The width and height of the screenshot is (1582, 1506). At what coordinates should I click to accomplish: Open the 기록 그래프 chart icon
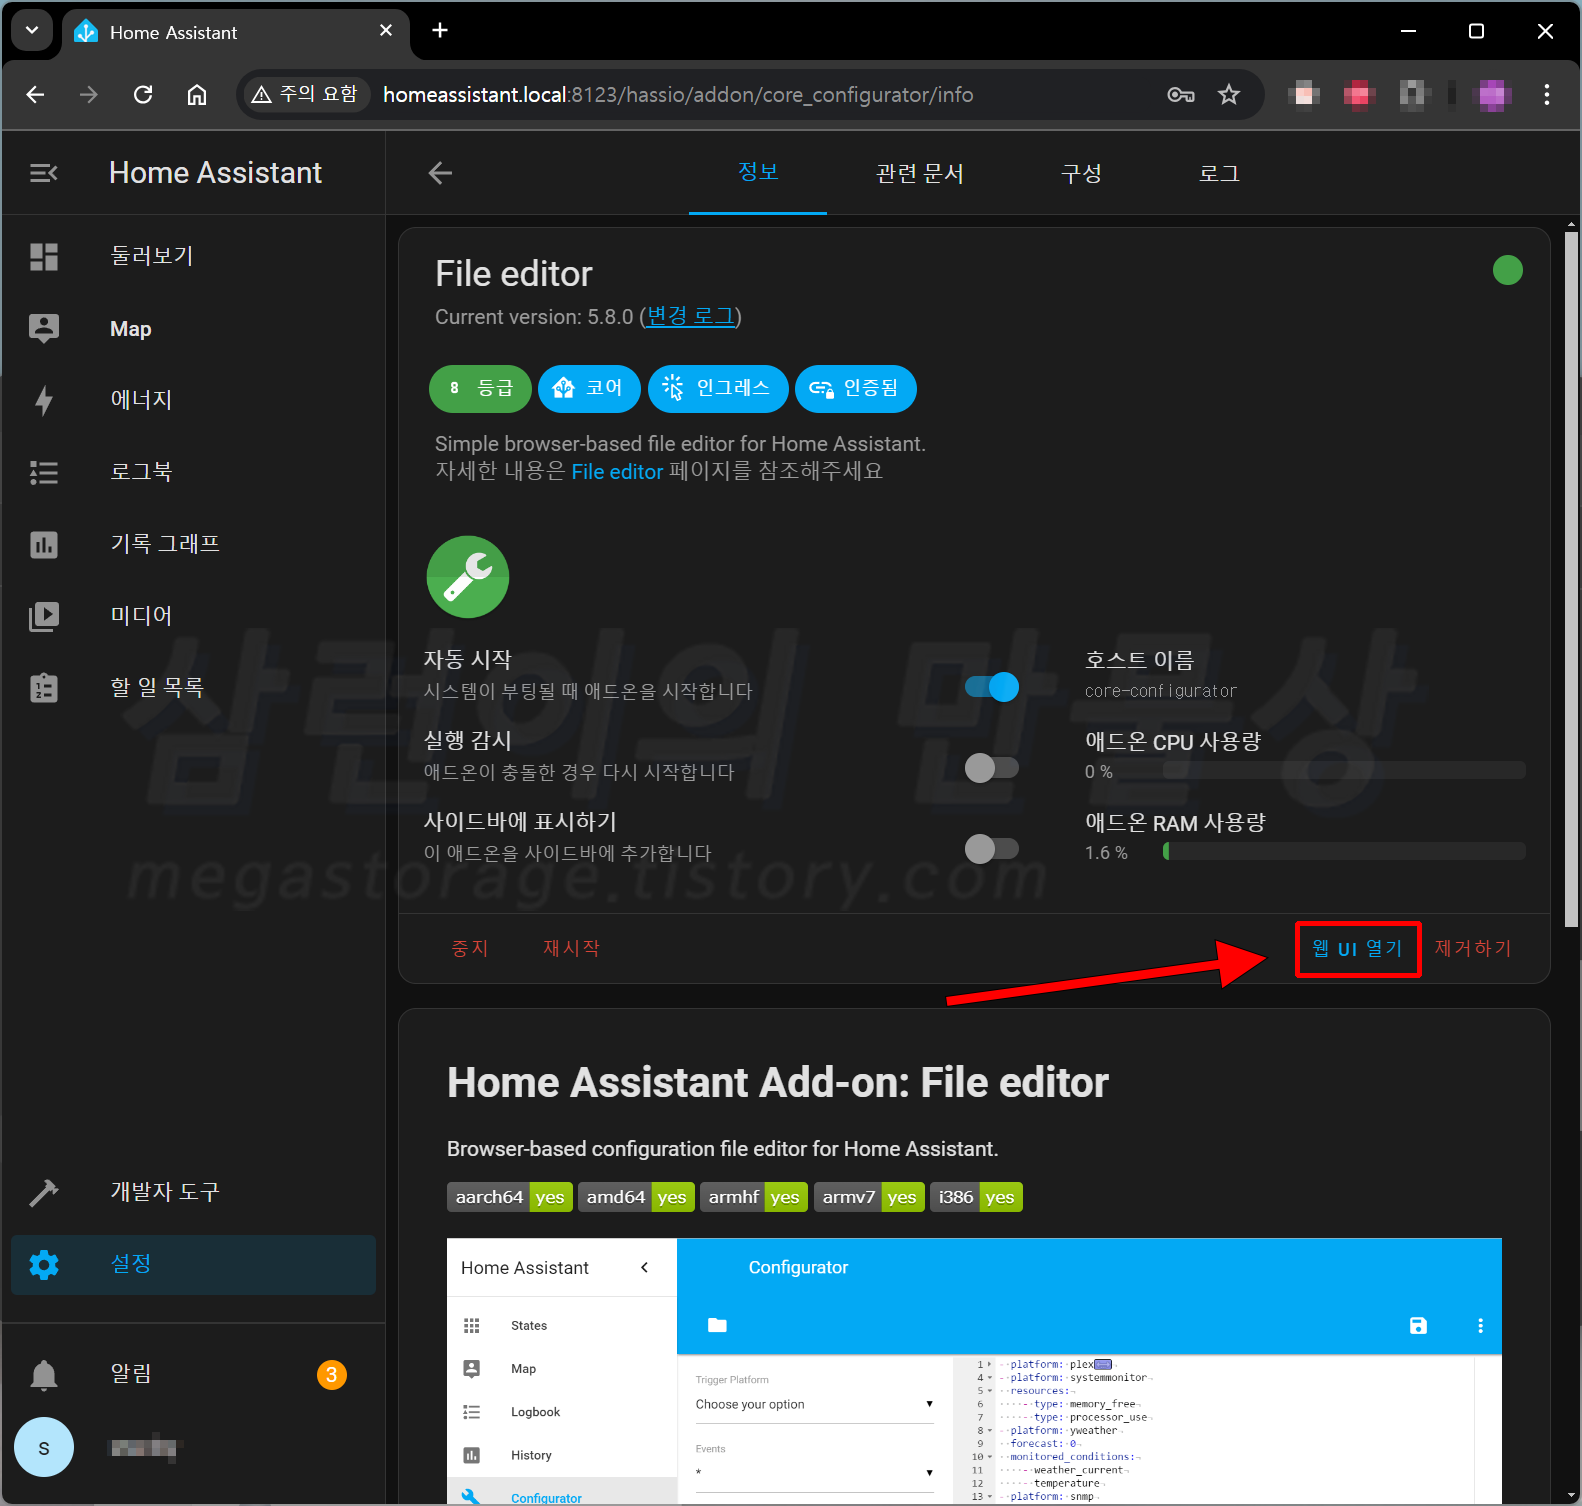click(x=44, y=545)
